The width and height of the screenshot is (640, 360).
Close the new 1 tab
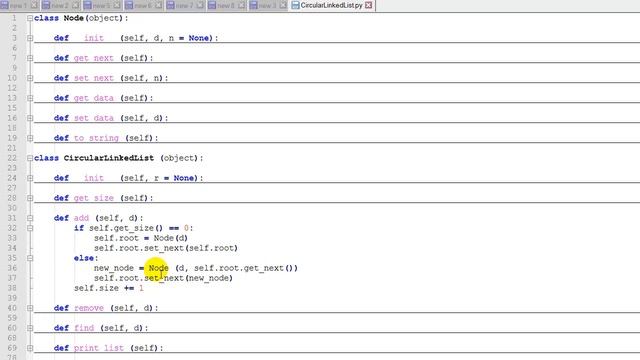click(34, 6)
